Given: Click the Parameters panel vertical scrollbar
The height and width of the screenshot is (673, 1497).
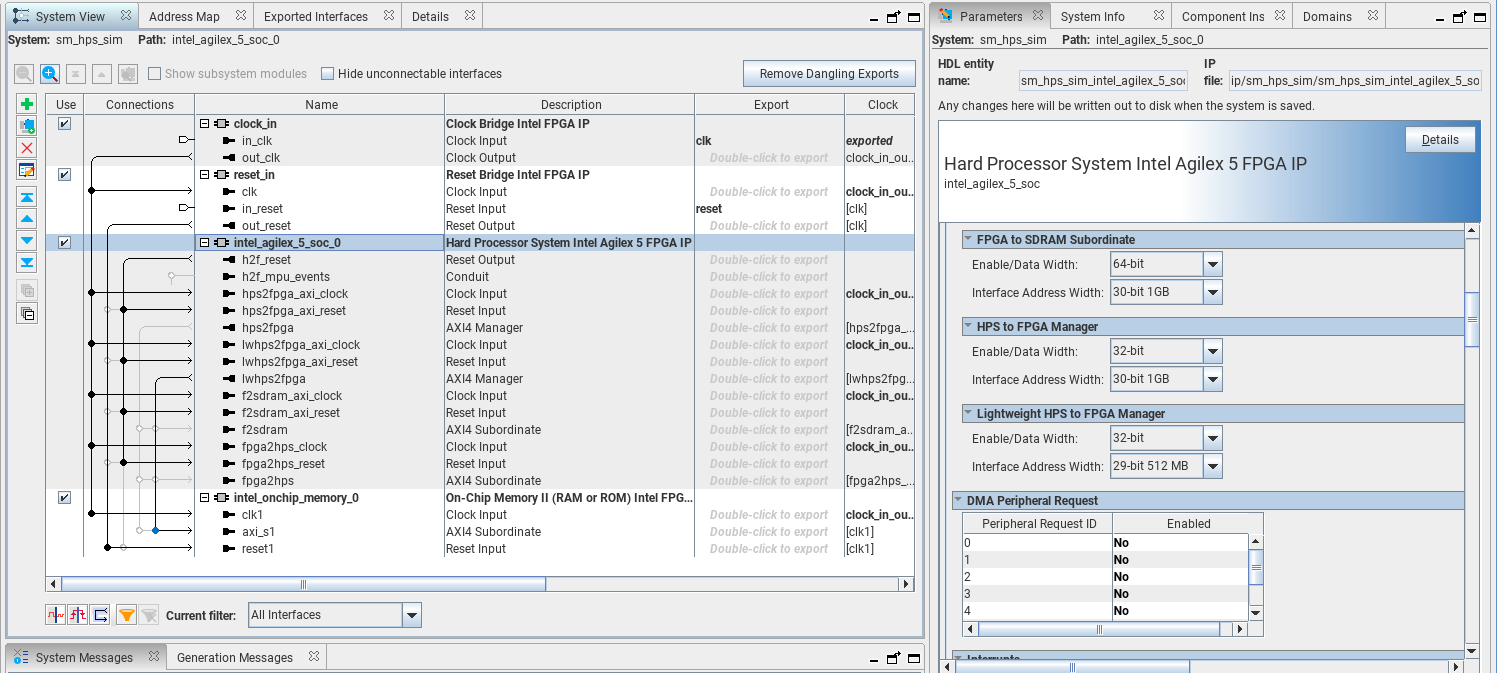Looking at the screenshot, I should (1472, 320).
